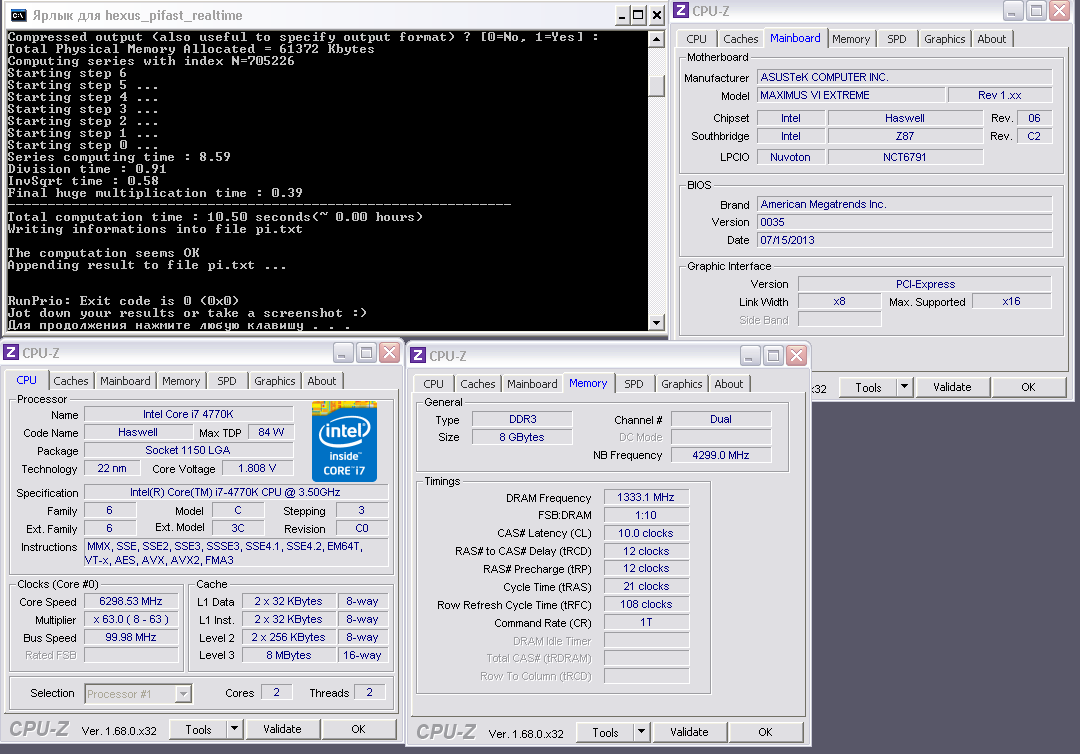Viewport: 1080px width, 754px height.
Task: Open Memory tab in CPU window
Action: (x=181, y=381)
